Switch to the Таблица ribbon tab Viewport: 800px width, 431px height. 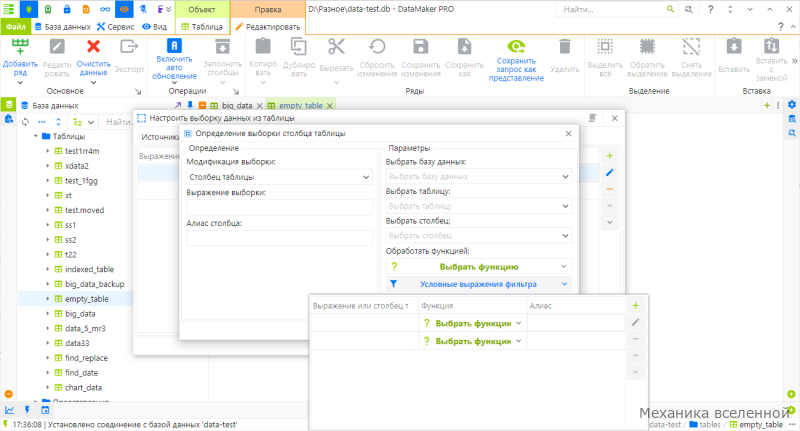pyautogui.click(x=202, y=27)
